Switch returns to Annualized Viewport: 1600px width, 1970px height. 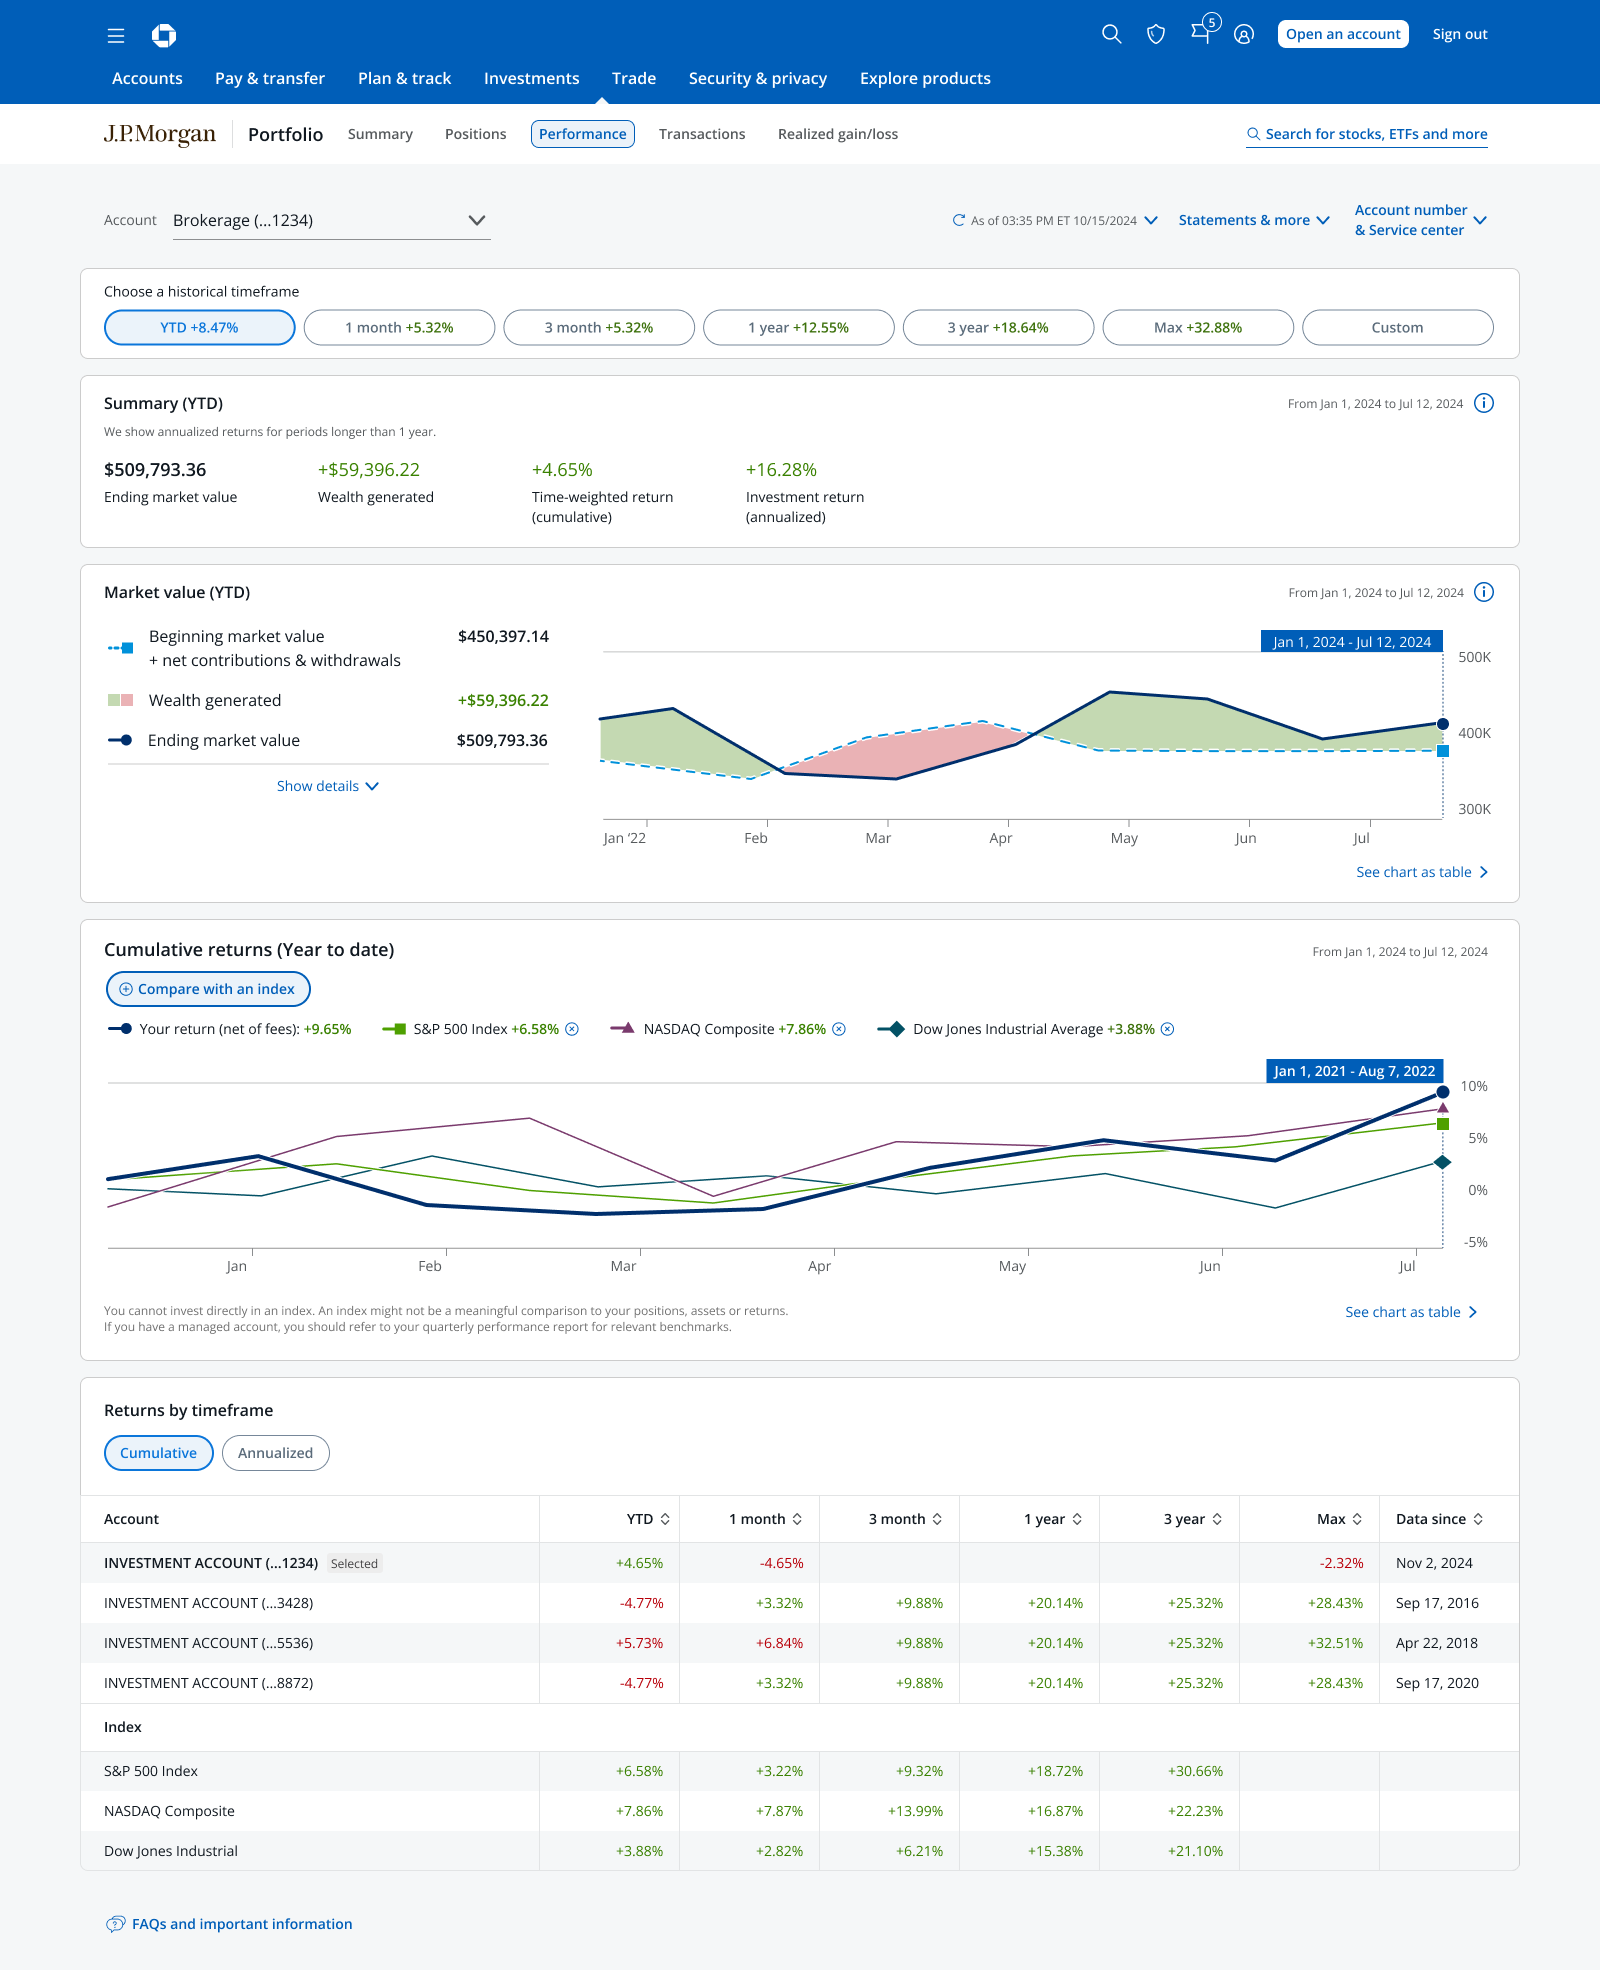point(276,1453)
